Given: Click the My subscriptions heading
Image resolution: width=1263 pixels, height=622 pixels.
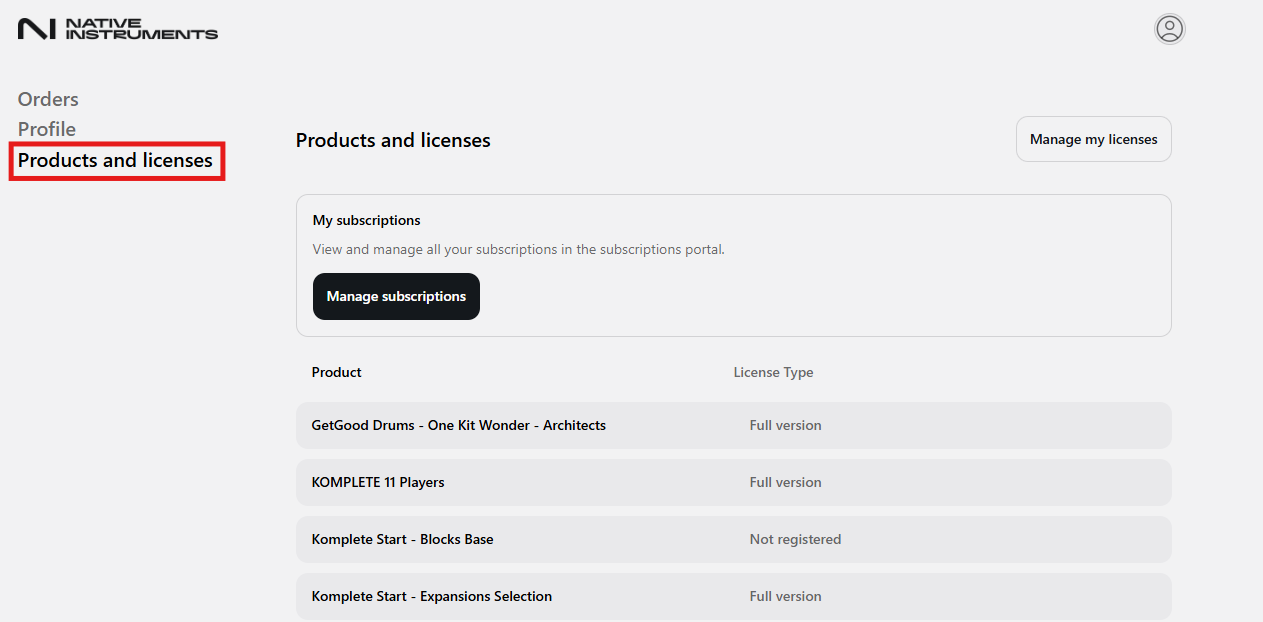Looking at the screenshot, I should tap(367, 220).
